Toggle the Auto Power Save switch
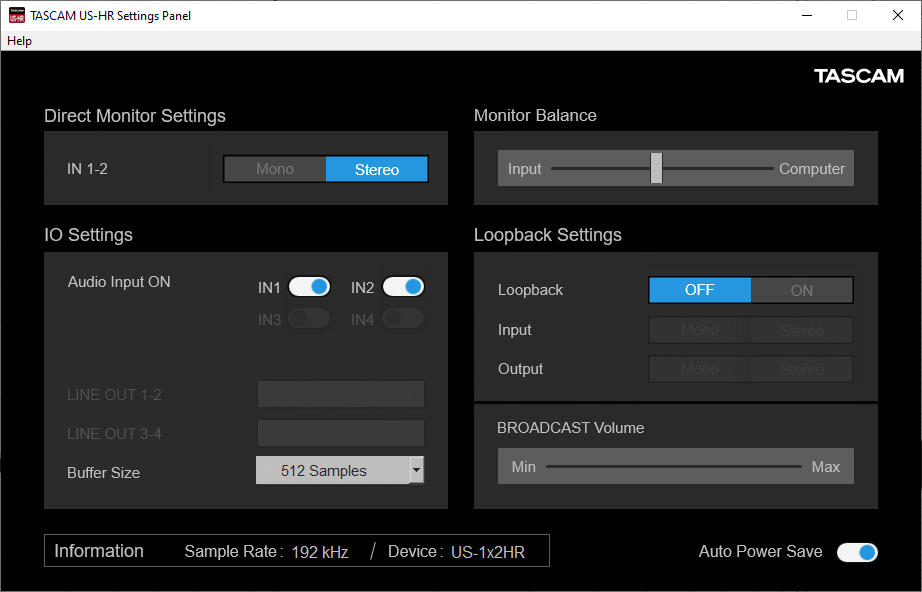The image size is (922, 592). point(857,552)
